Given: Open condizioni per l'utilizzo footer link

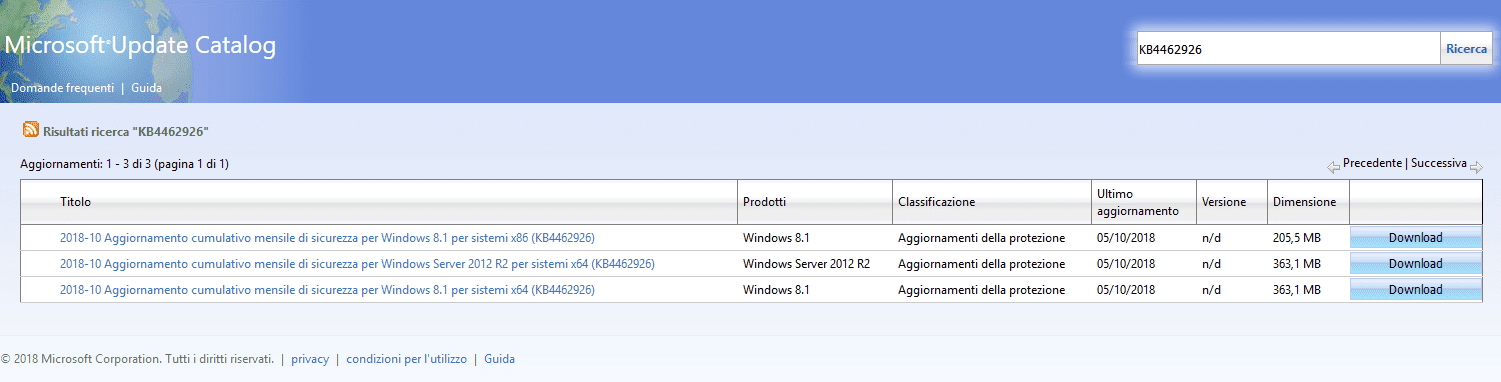Looking at the screenshot, I should (405, 359).
